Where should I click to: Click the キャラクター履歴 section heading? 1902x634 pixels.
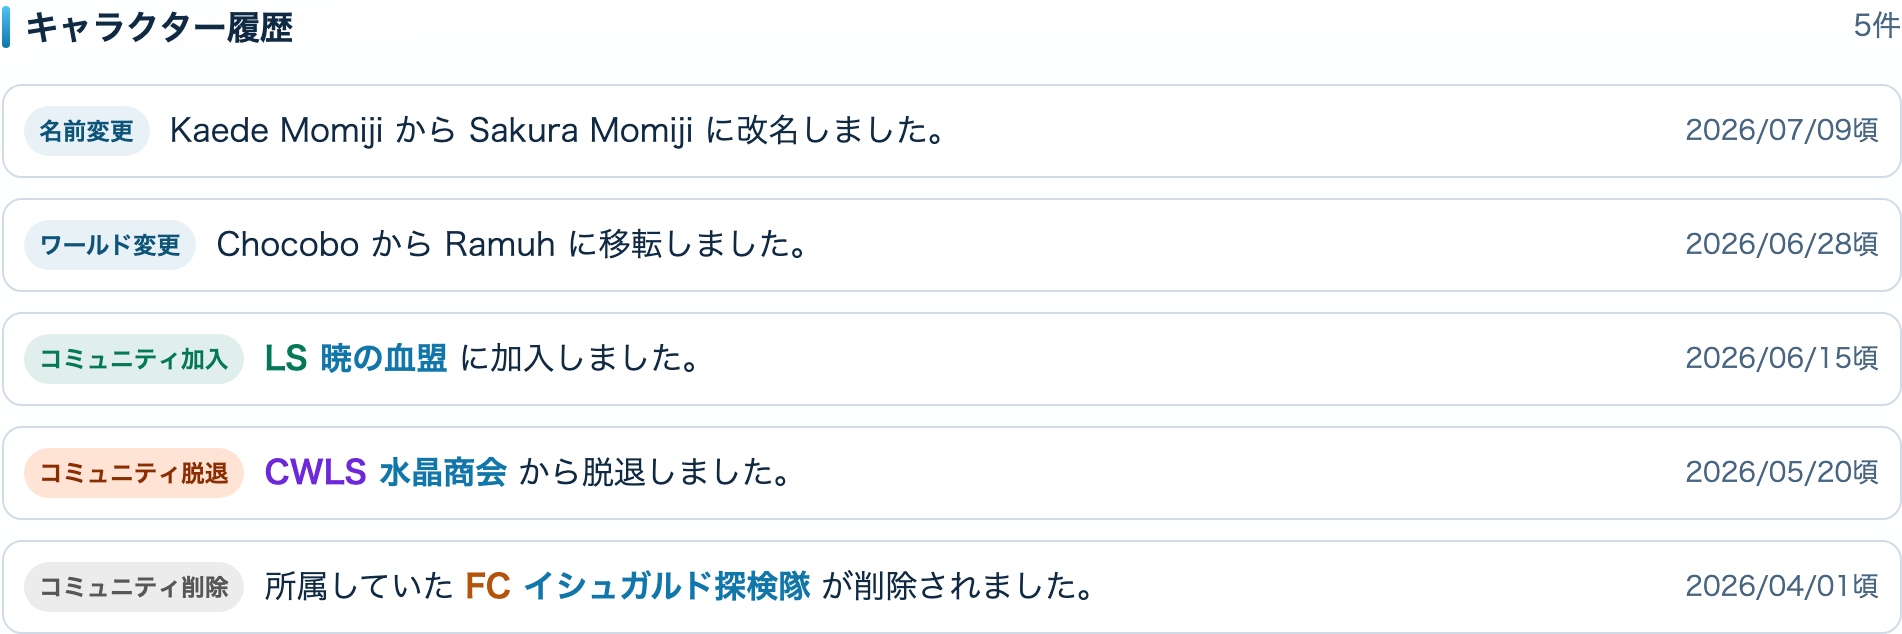point(159,28)
